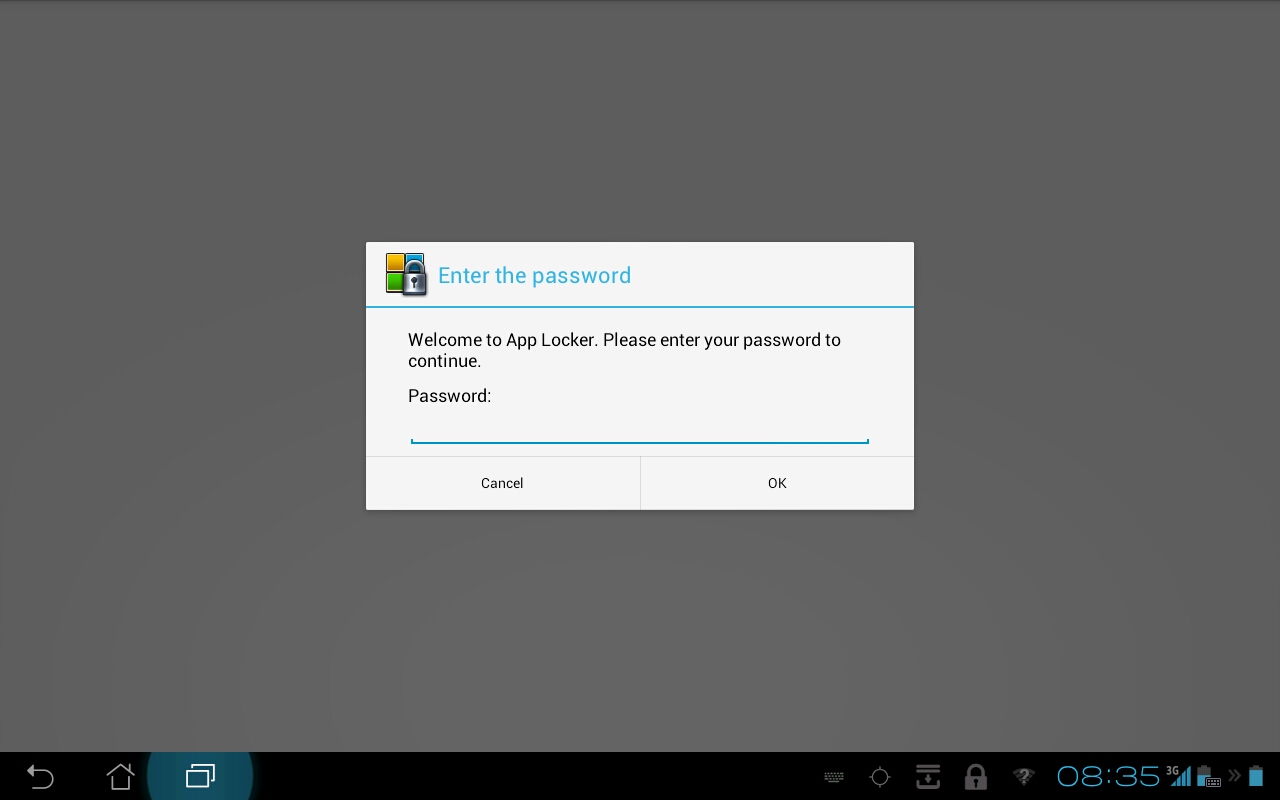Screen dimensions: 1280x800
Task: Click the "Password:" label
Action: (x=449, y=396)
